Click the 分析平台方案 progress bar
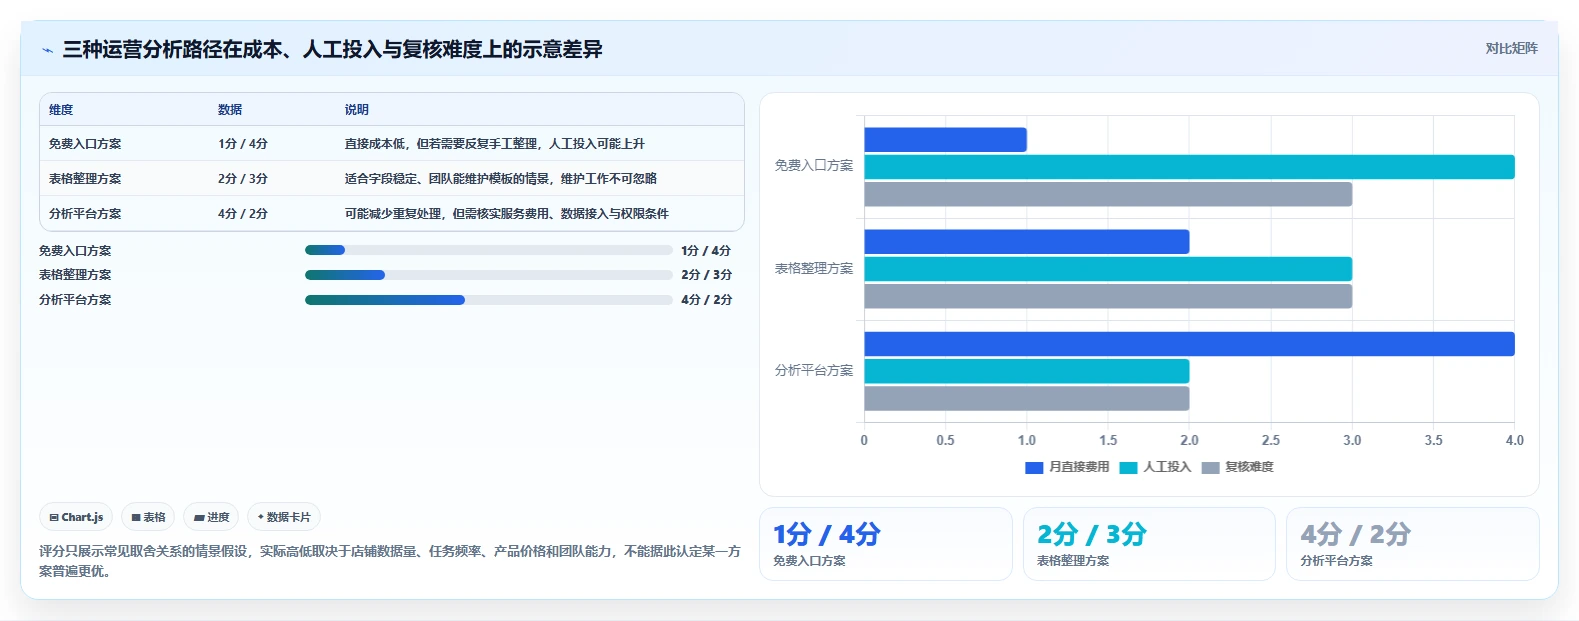Image resolution: width=1579 pixels, height=621 pixels. coord(488,300)
